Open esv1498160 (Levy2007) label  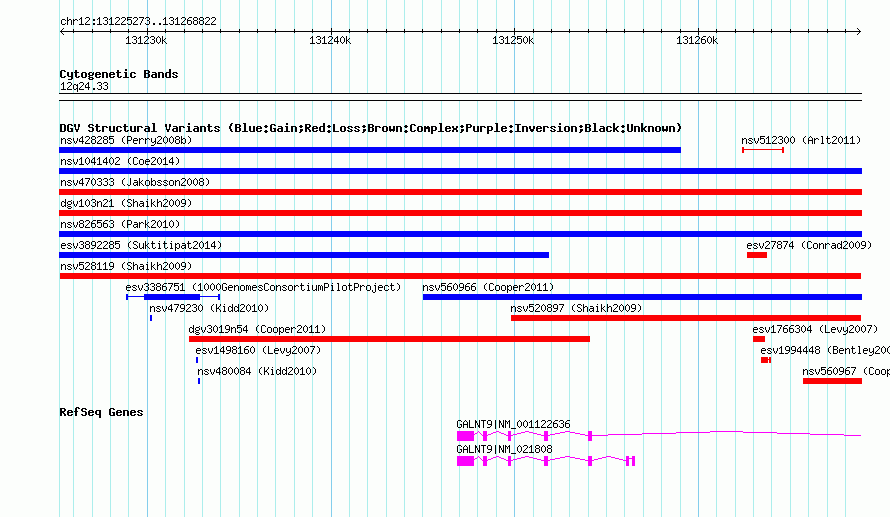pos(258,350)
